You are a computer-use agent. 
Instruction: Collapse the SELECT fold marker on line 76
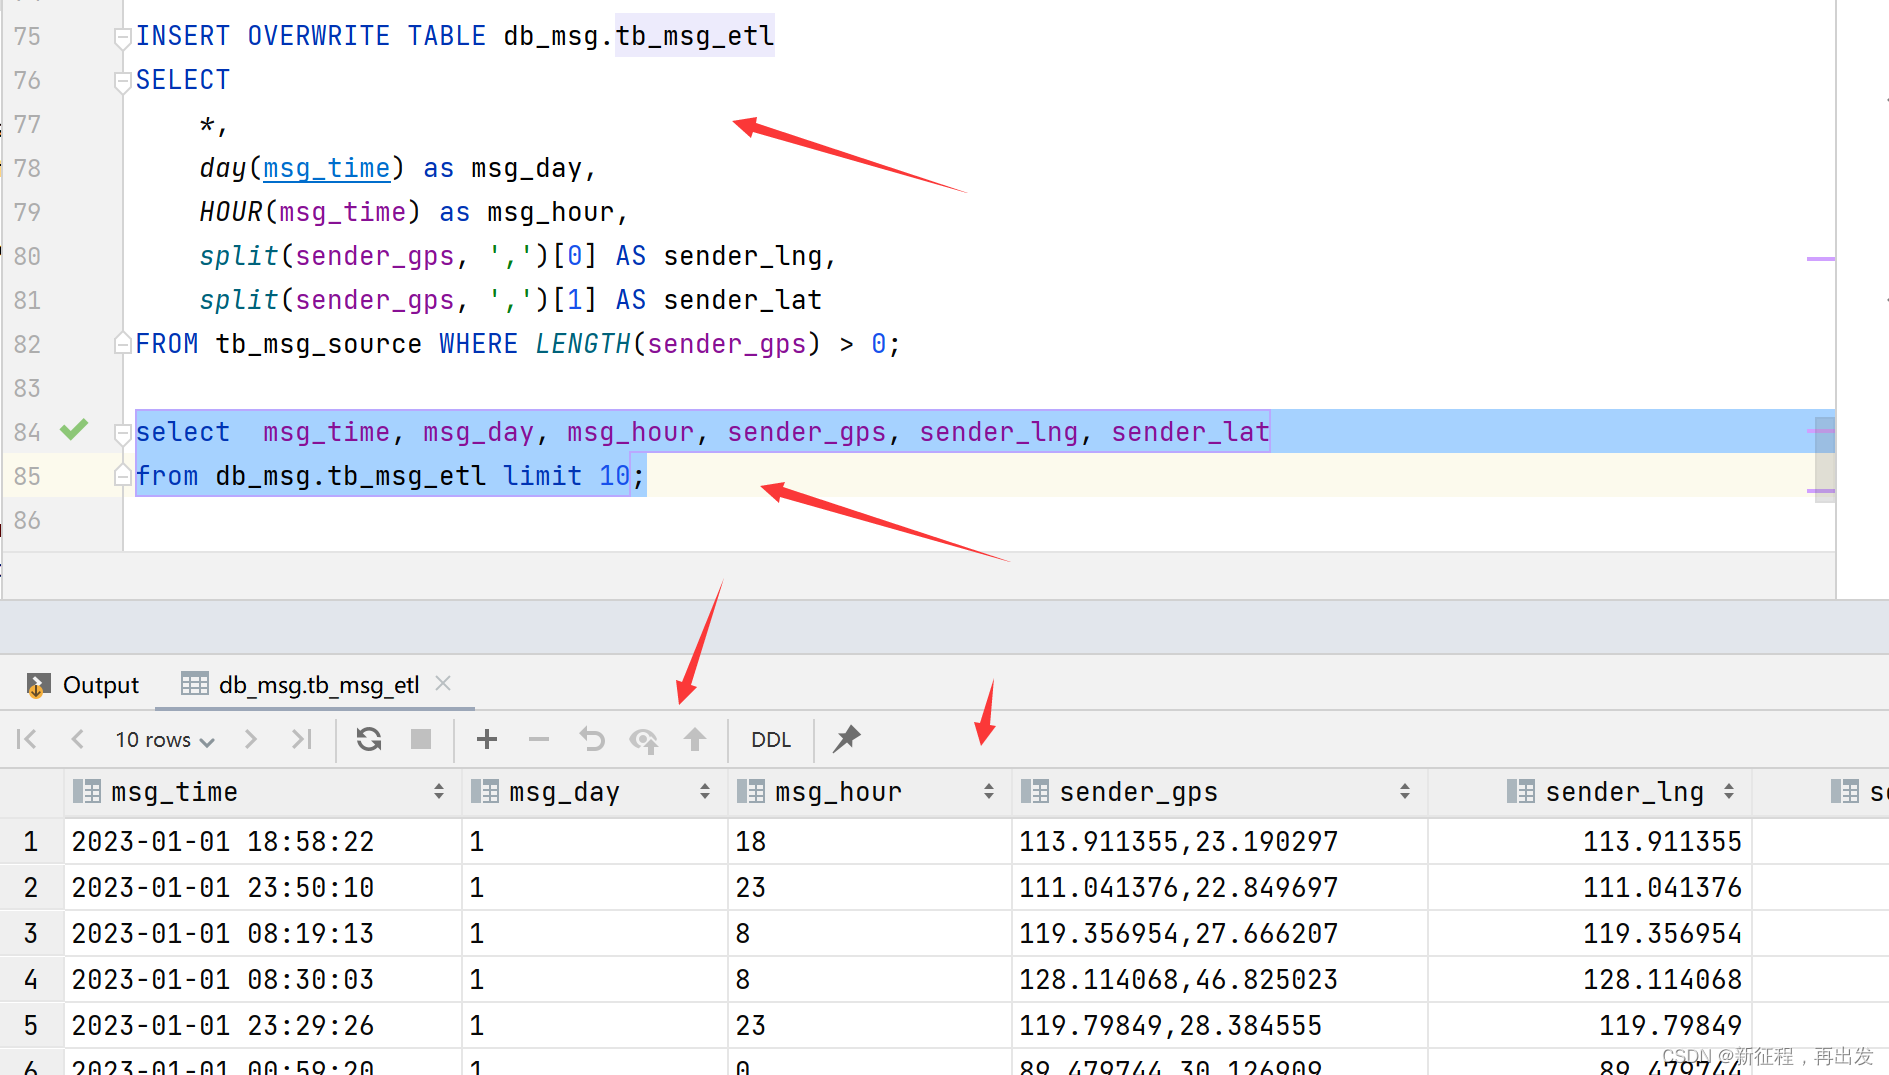tap(123, 82)
